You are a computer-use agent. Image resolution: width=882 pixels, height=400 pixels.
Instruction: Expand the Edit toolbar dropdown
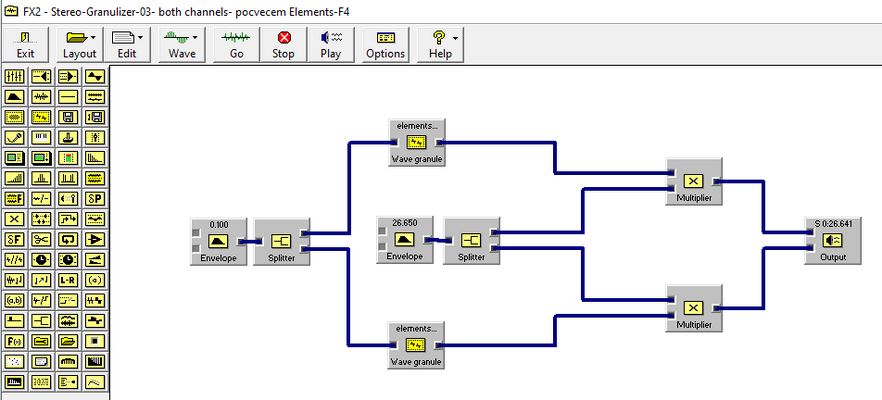127,44
